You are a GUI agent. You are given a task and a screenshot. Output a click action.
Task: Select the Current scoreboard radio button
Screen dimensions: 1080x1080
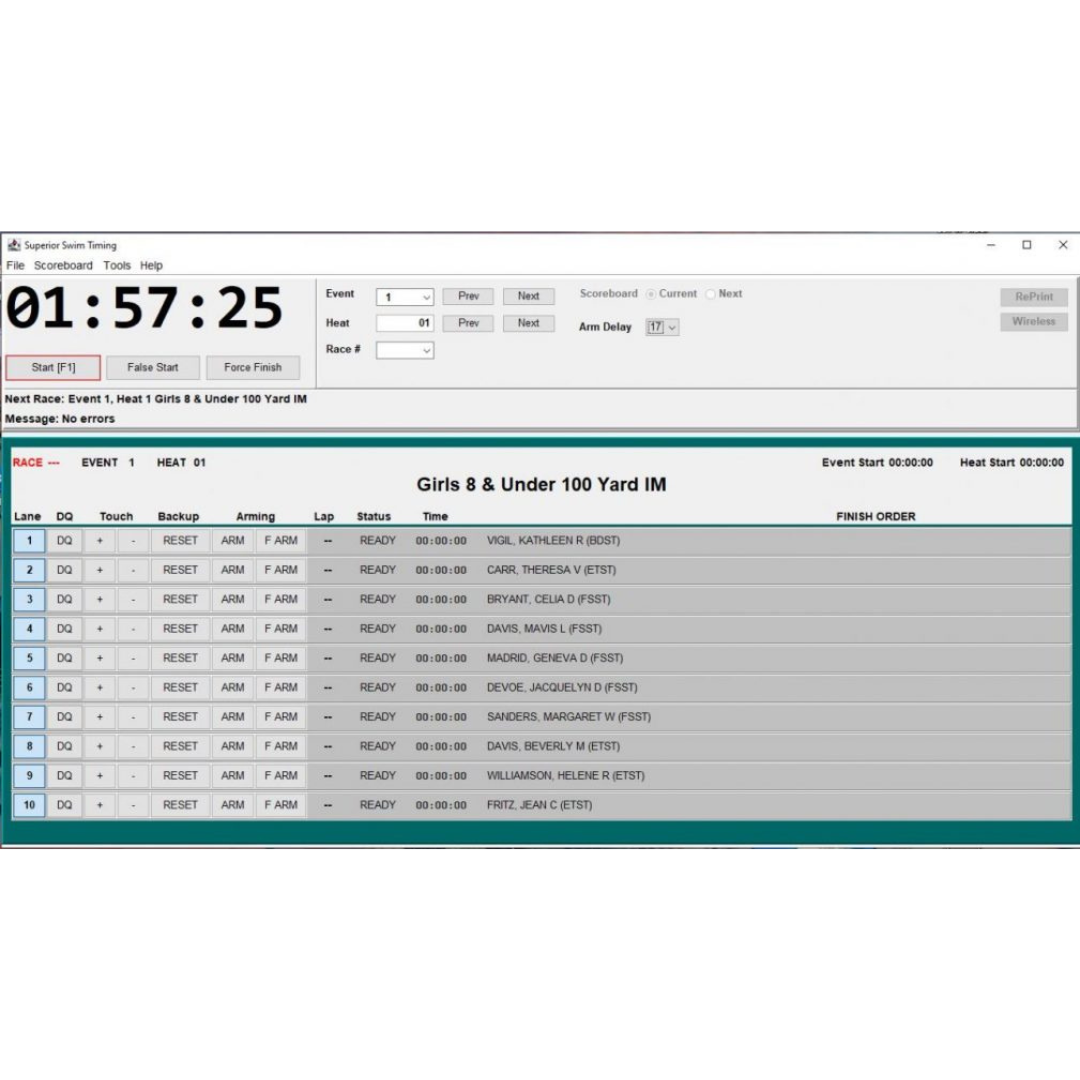pyautogui.click(x=650, y=294)
